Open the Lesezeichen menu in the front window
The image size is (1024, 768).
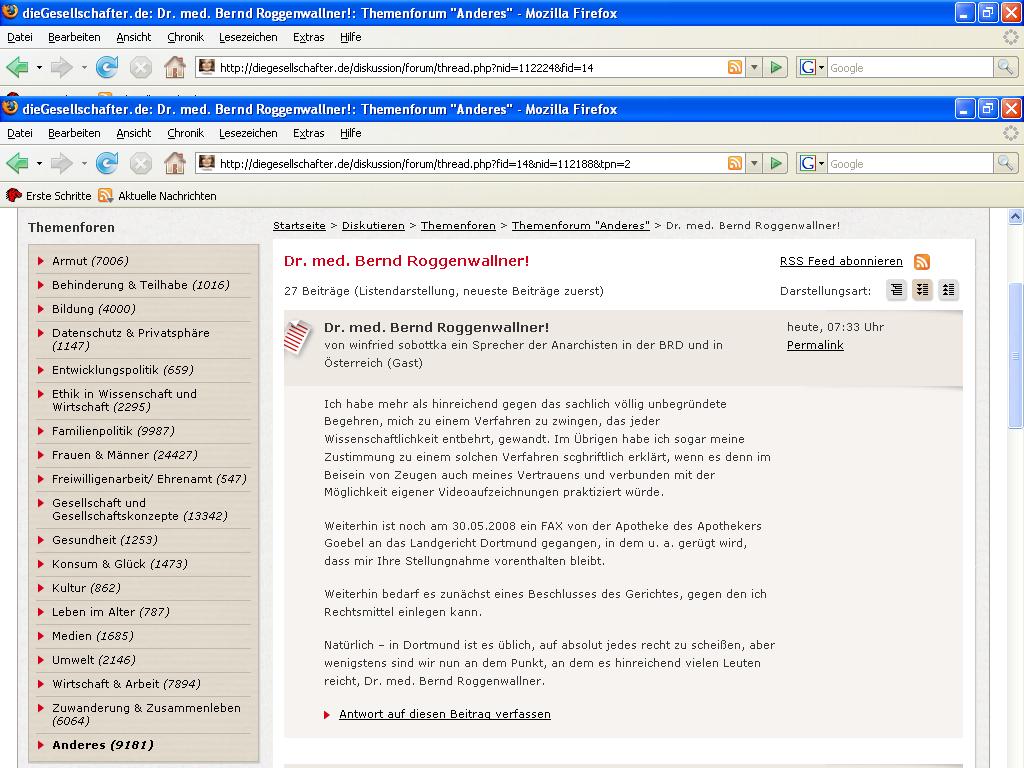pos(248,133)
